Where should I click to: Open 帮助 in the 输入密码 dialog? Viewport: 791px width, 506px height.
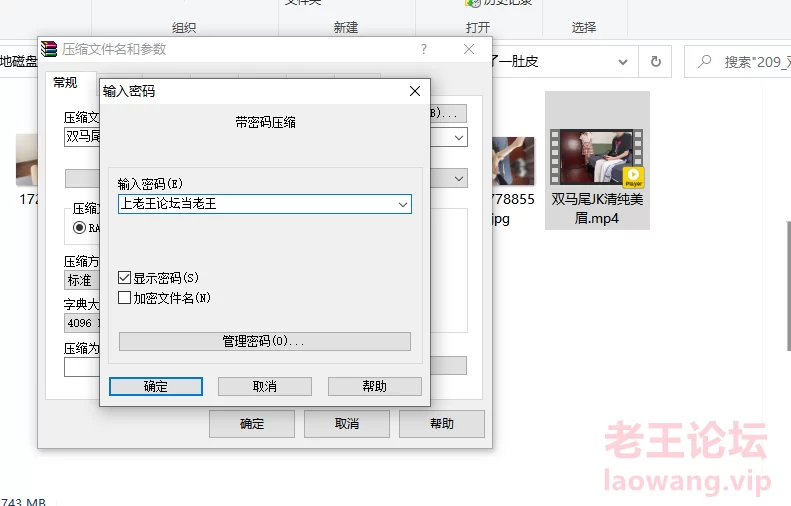point(374,386)
